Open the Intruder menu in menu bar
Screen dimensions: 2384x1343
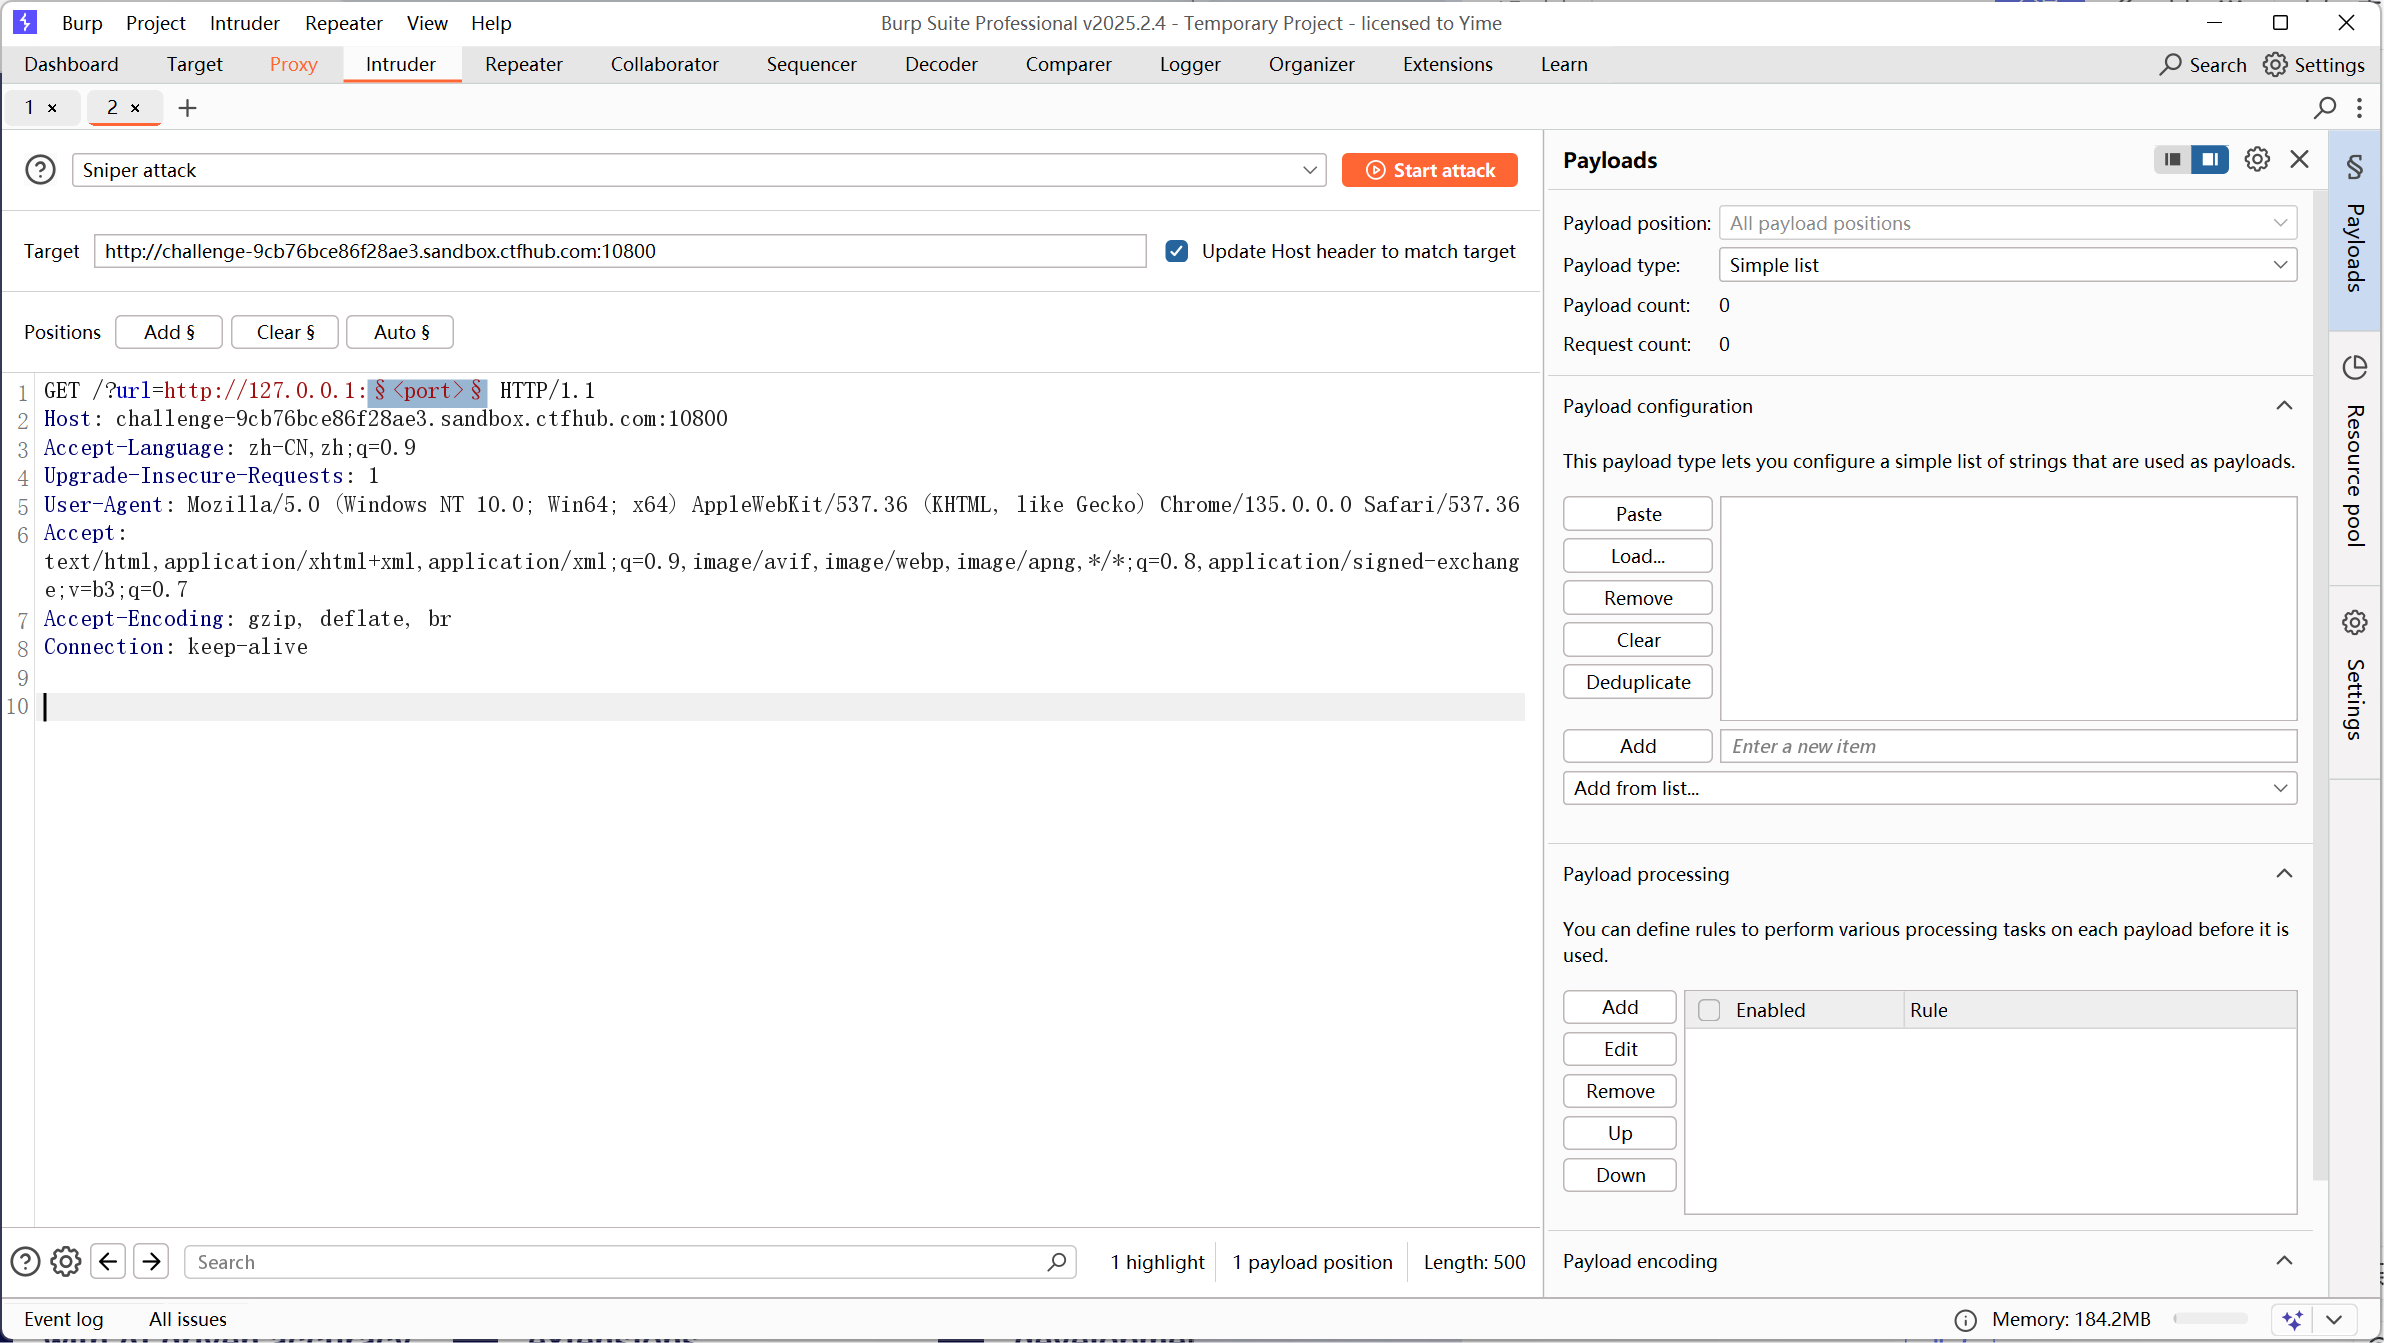coord(244,23)
